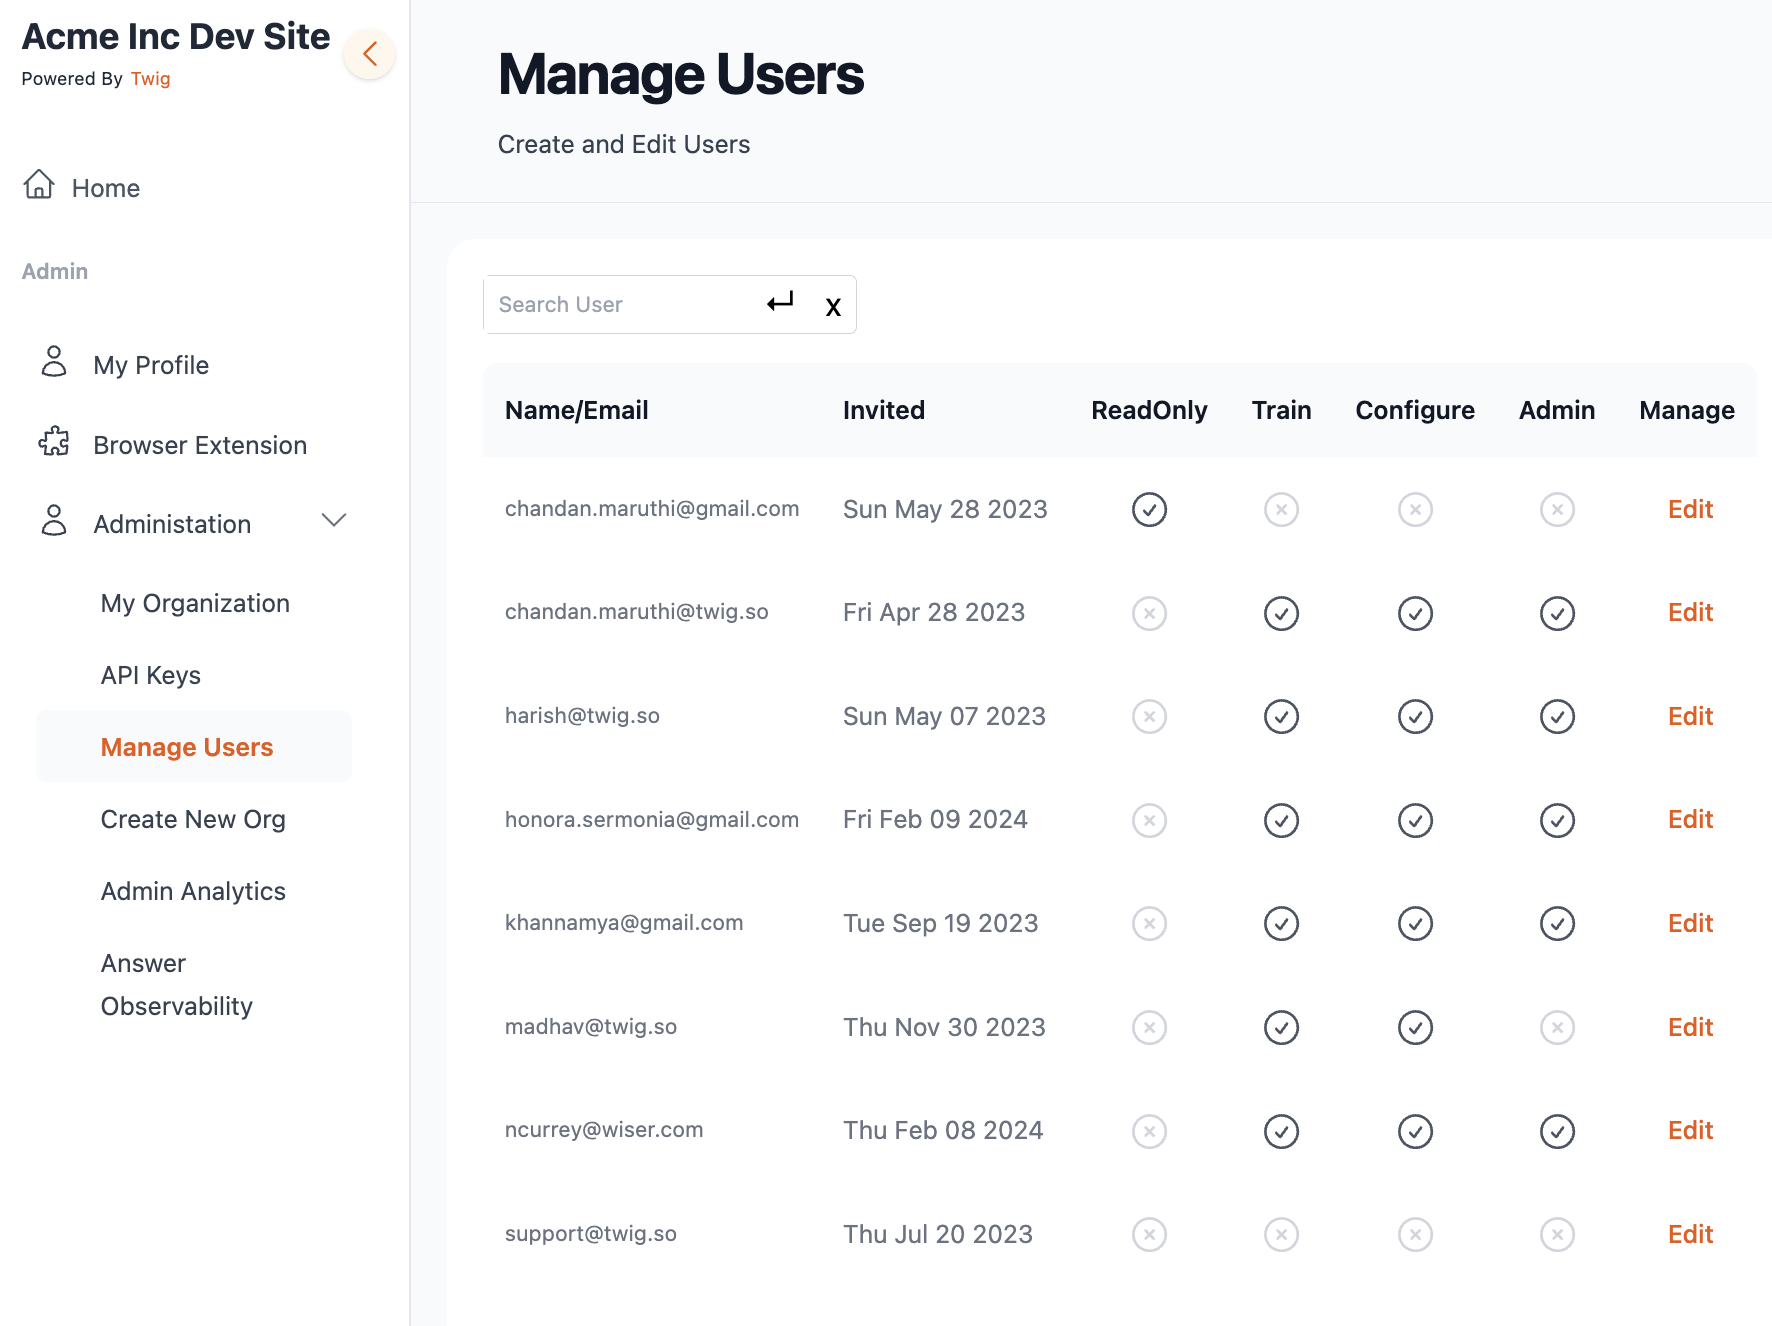Screen dimensions: 1772x1326
Task: Clear the search with the X icon
Action: (x=833, y=307)
